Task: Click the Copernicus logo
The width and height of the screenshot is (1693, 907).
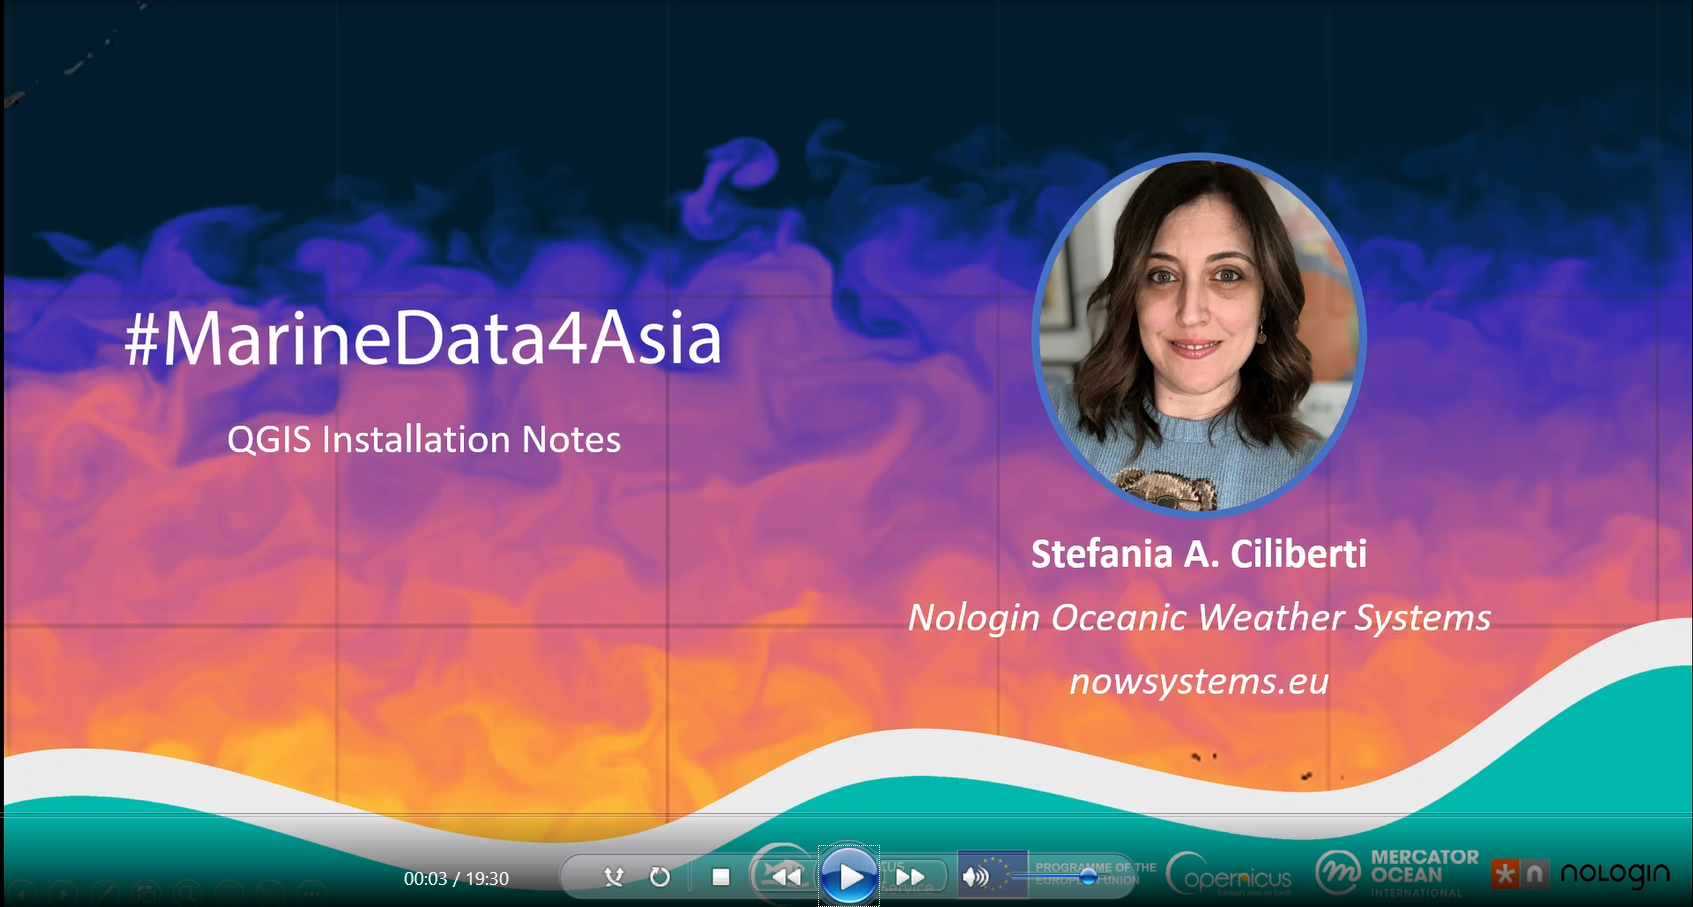Action: pyautogui.click(x=1229, y=874)
